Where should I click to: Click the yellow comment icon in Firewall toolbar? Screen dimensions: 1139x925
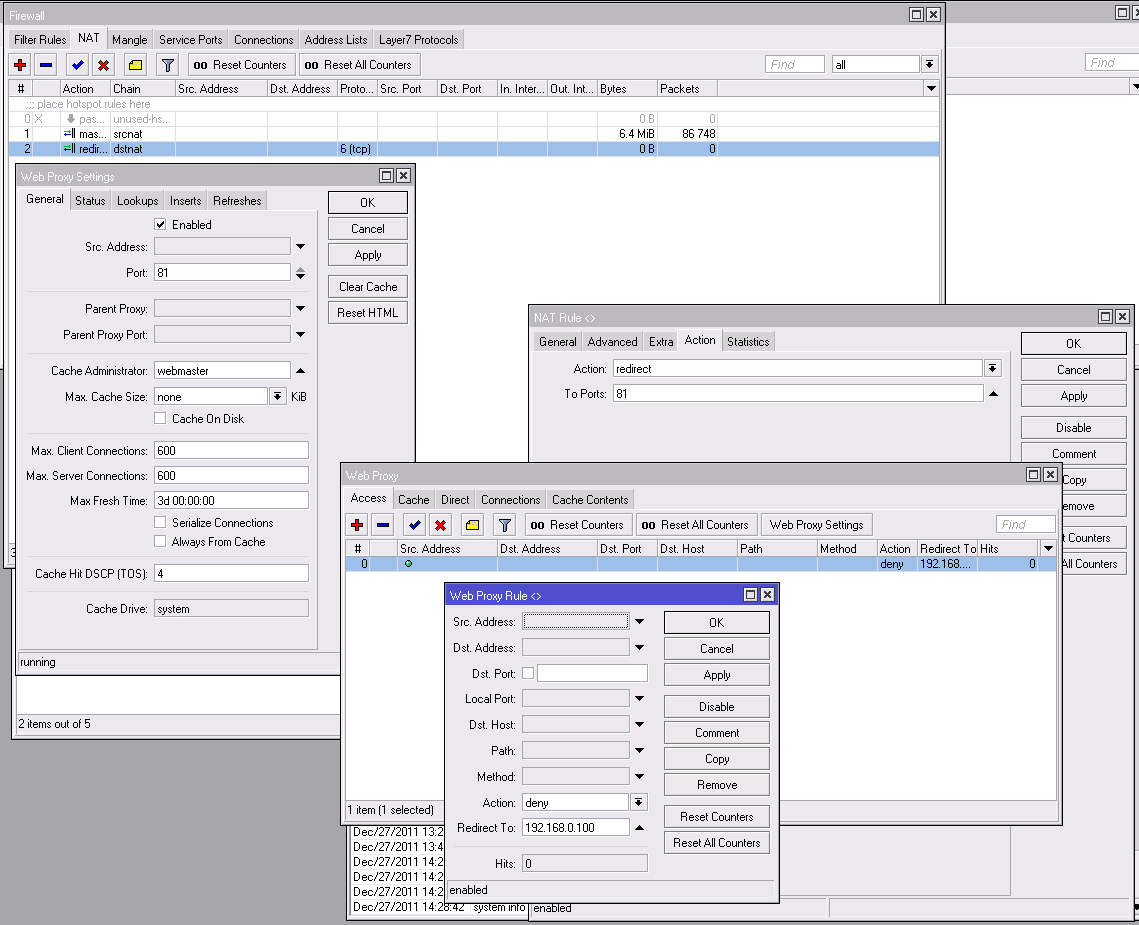coord(135,65)
